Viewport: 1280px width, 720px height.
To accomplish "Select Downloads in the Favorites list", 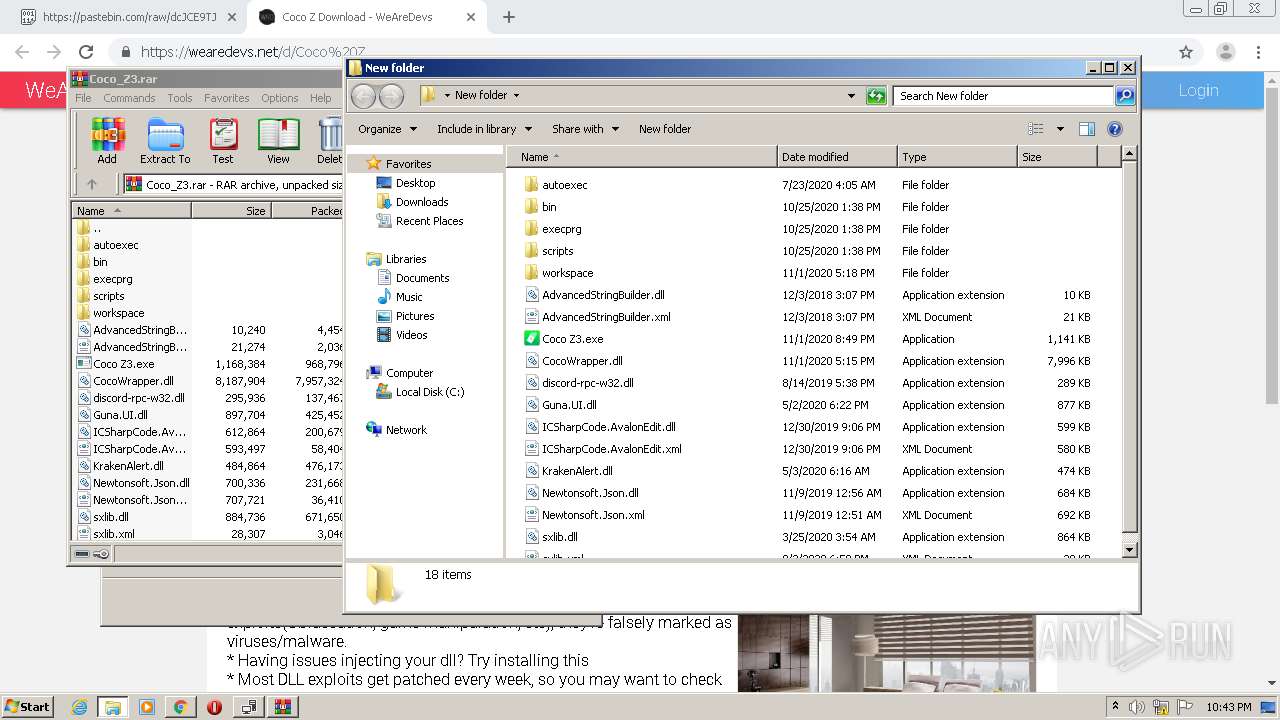I will pyautogui.click(x=422, y=202).
